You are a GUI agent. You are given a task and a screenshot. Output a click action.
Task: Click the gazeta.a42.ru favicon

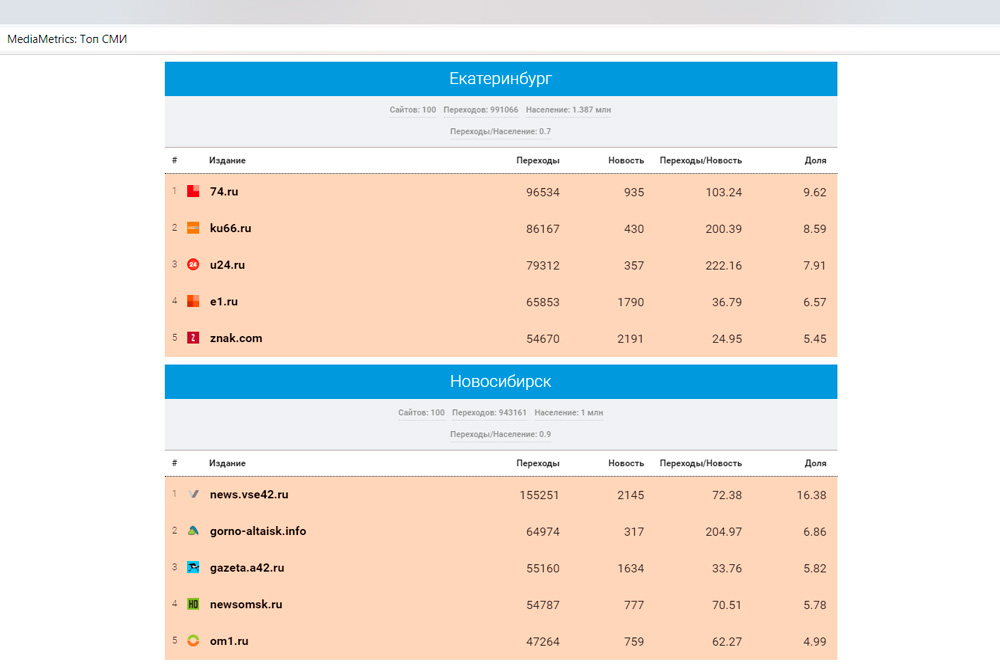(193, 568)
